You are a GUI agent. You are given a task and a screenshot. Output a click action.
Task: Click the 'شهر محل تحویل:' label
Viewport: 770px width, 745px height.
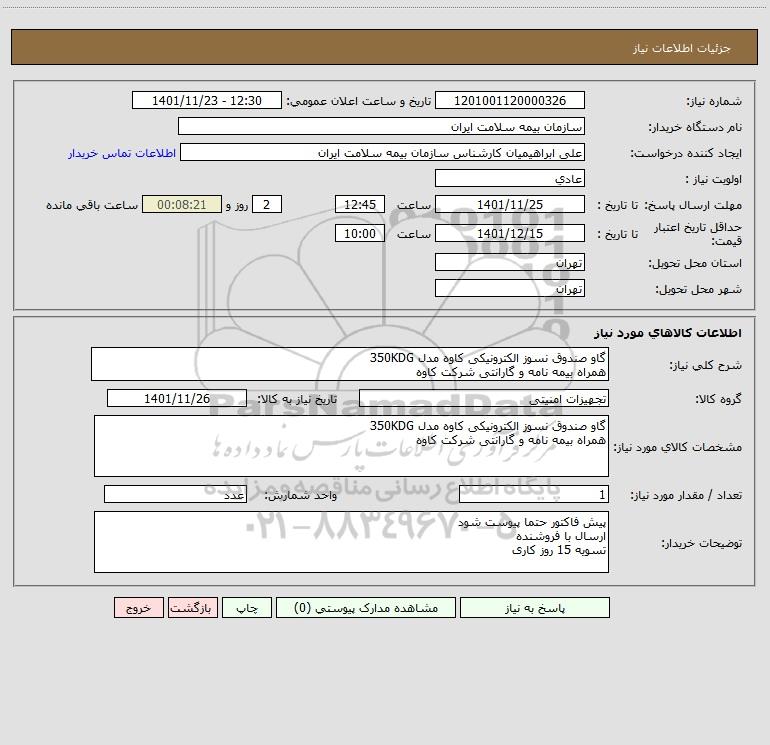698,290
